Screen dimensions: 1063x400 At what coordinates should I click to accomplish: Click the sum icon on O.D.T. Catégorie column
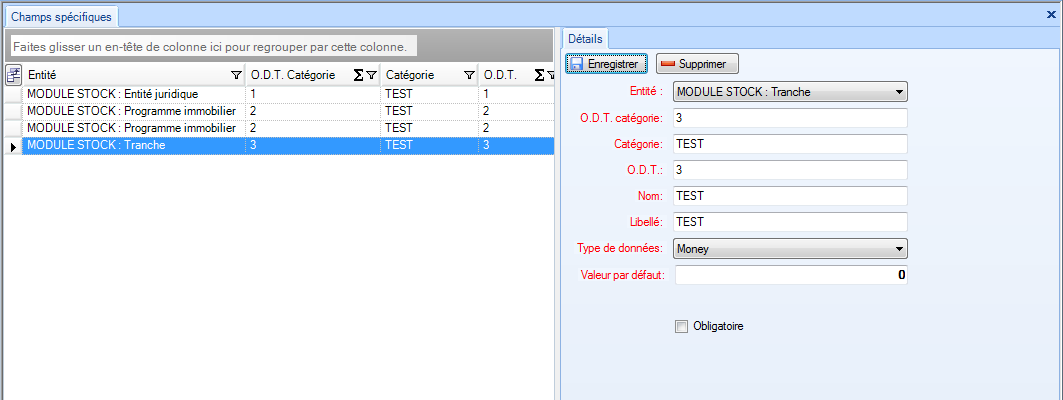pyautogui.click(x=358, y=75)
